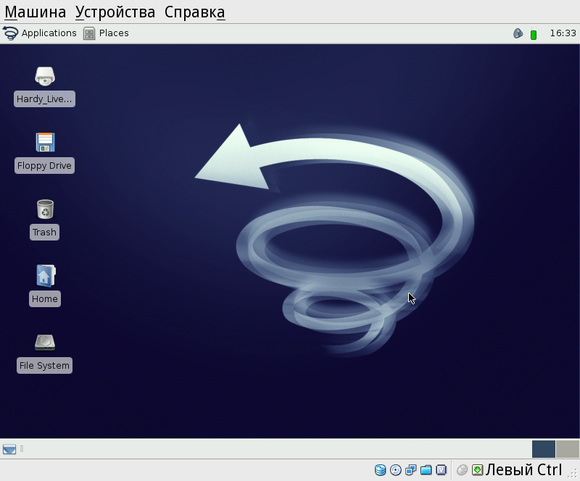Click the shared folders status icon
Viewport: 580px width, 481px height.
pyautogui.click(x=426, y=470)
